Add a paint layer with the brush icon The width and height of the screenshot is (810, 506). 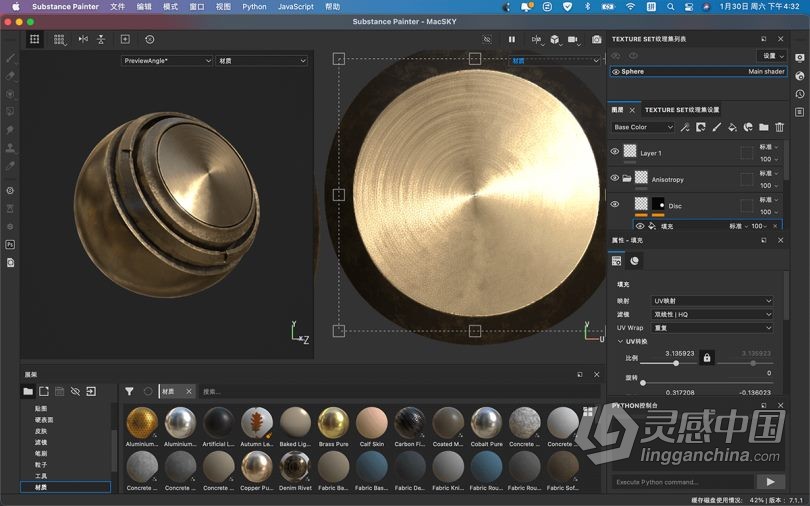[x=716, y=127]
